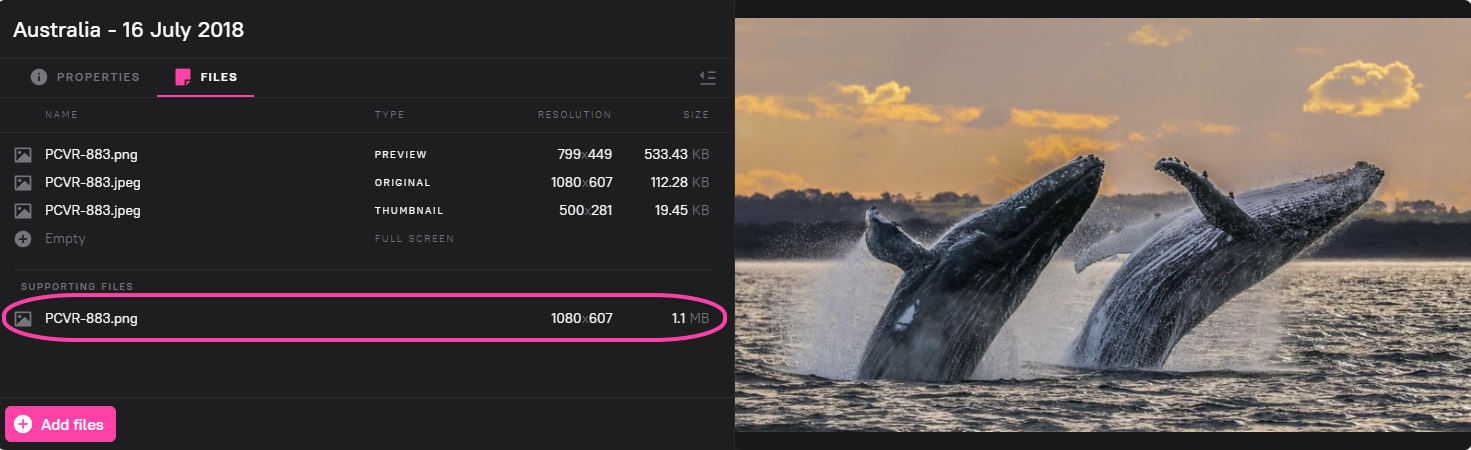Sort by the Name column header
This screenshot has width=1471, height=450.
61,115
